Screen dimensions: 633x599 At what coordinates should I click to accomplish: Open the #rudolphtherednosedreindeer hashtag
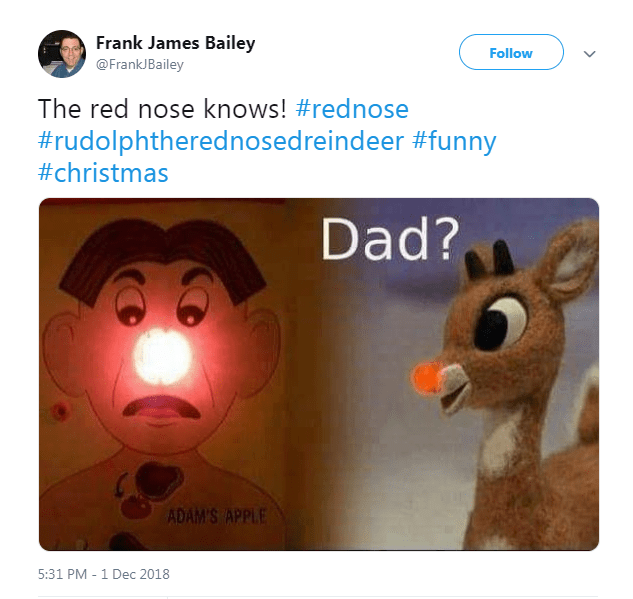[x=221, y=141]
